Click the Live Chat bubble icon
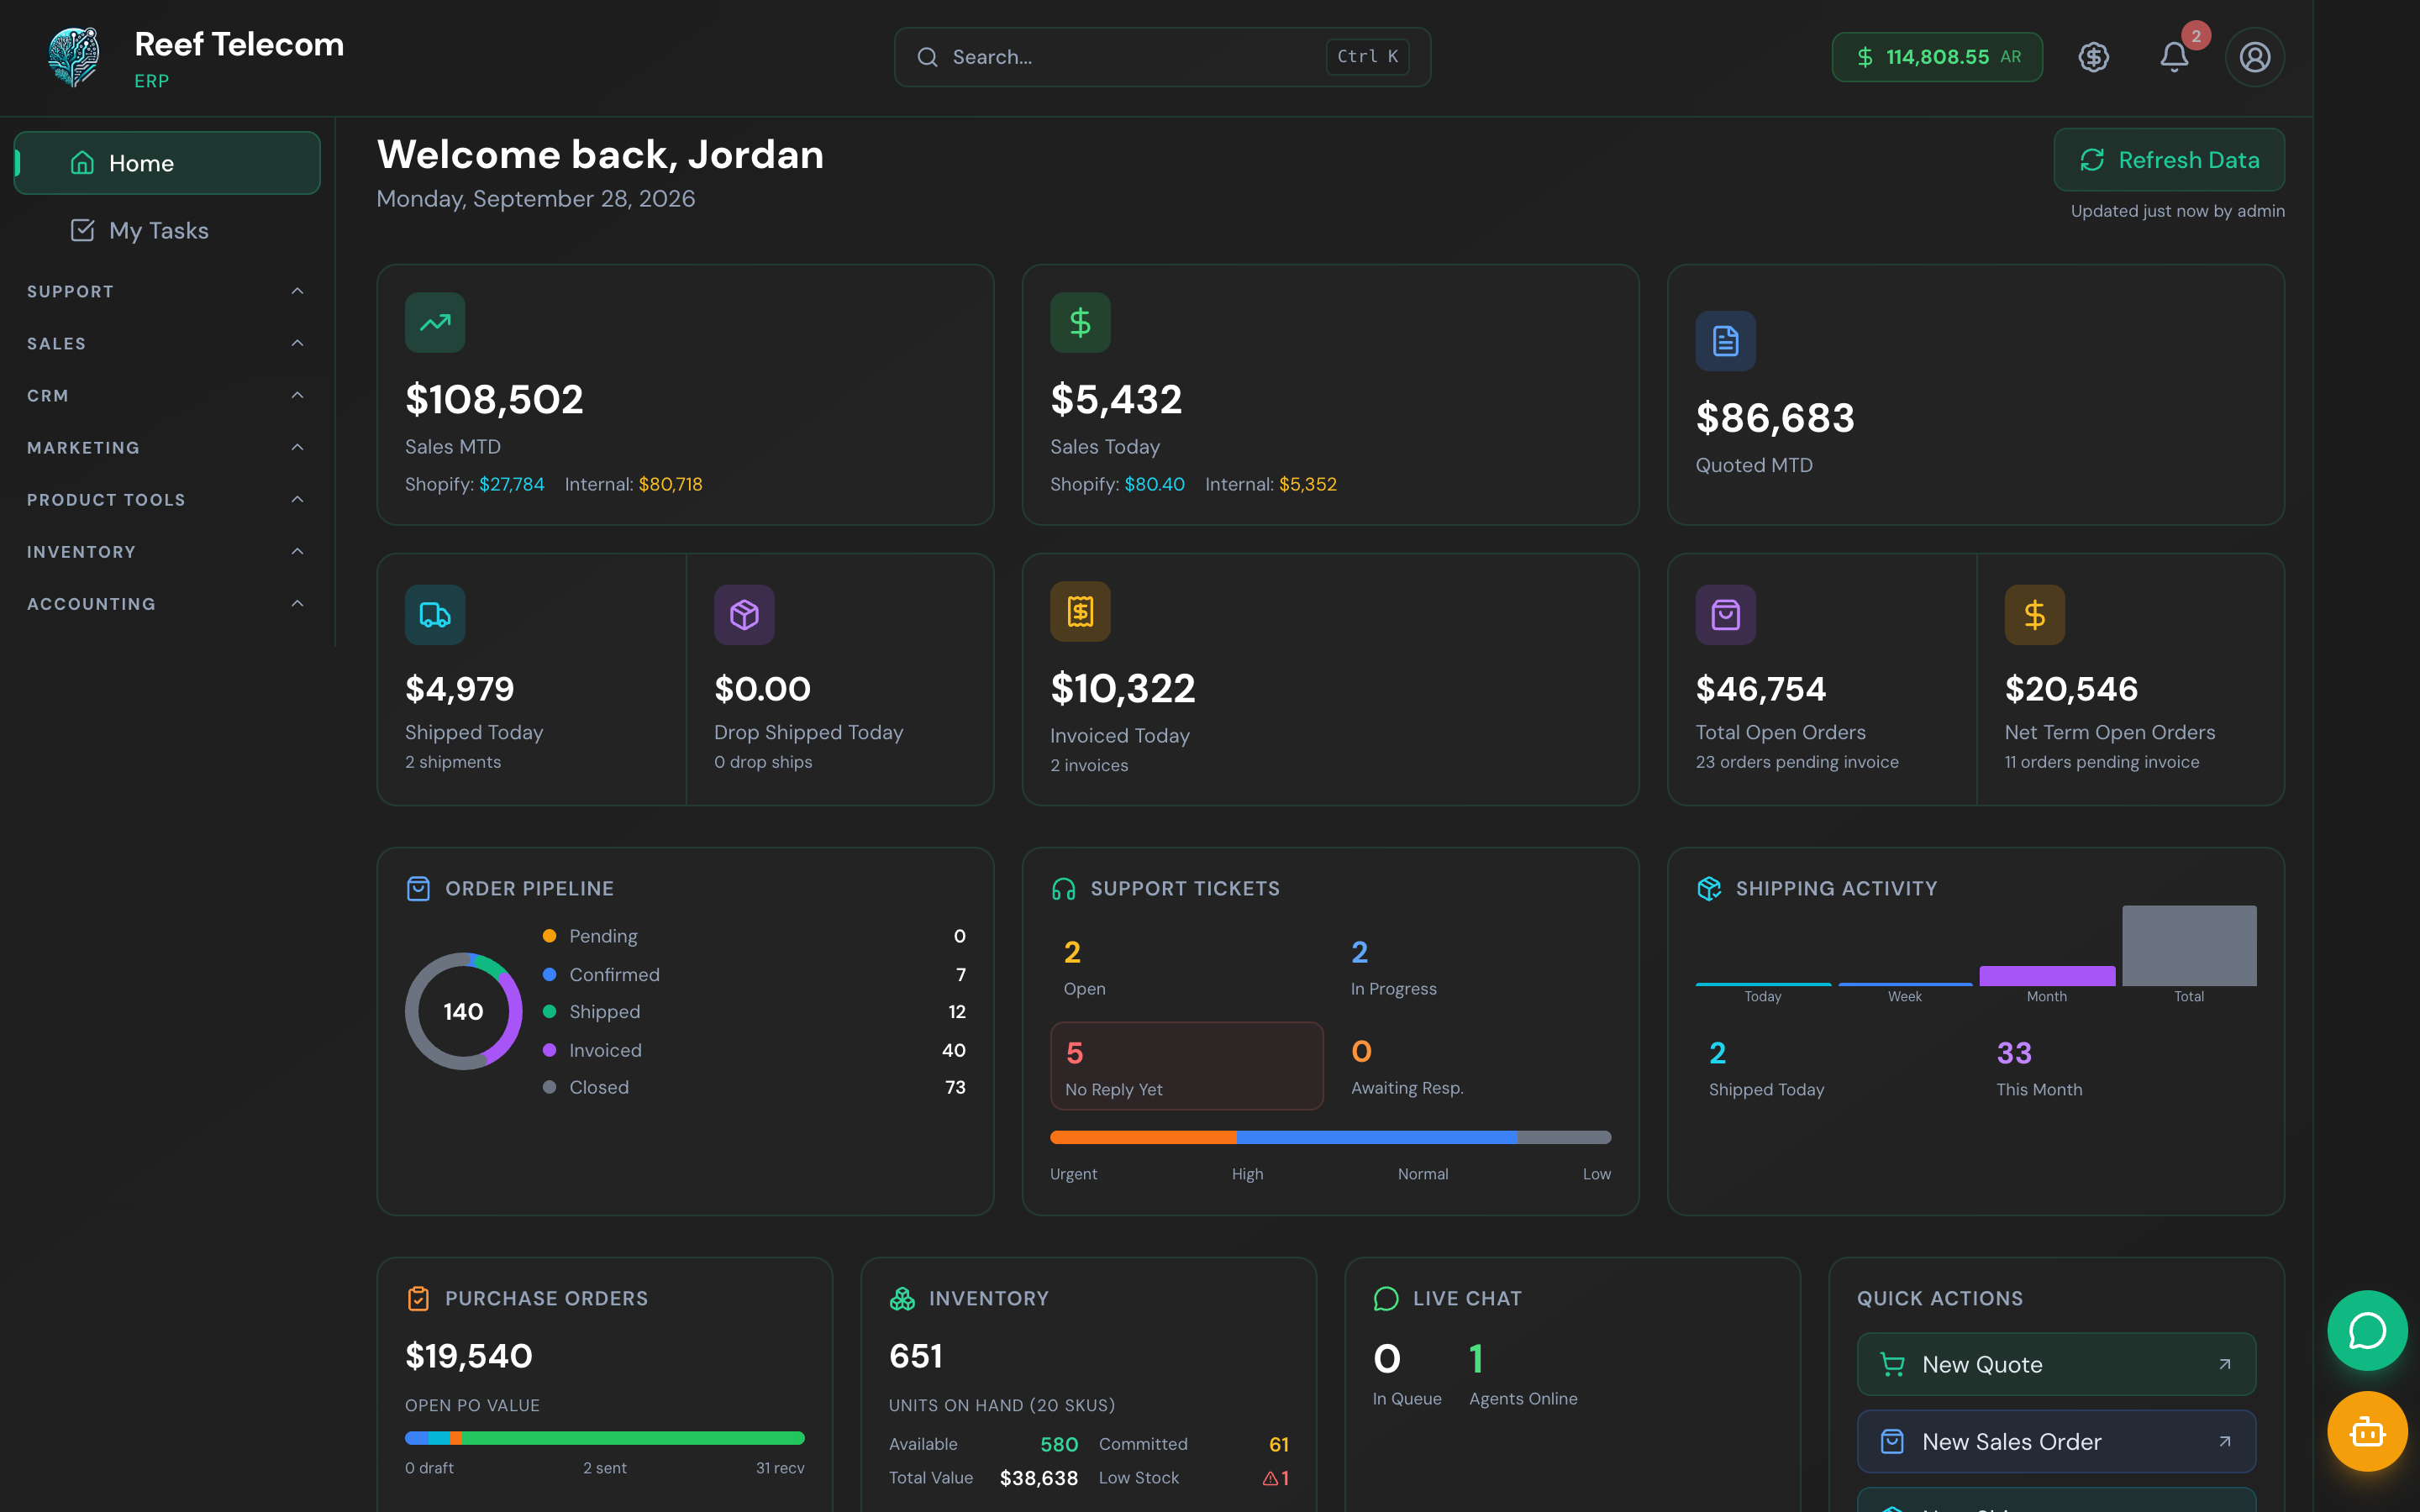Screen dimensions: 2420x1512 tap(1386, 1298)
